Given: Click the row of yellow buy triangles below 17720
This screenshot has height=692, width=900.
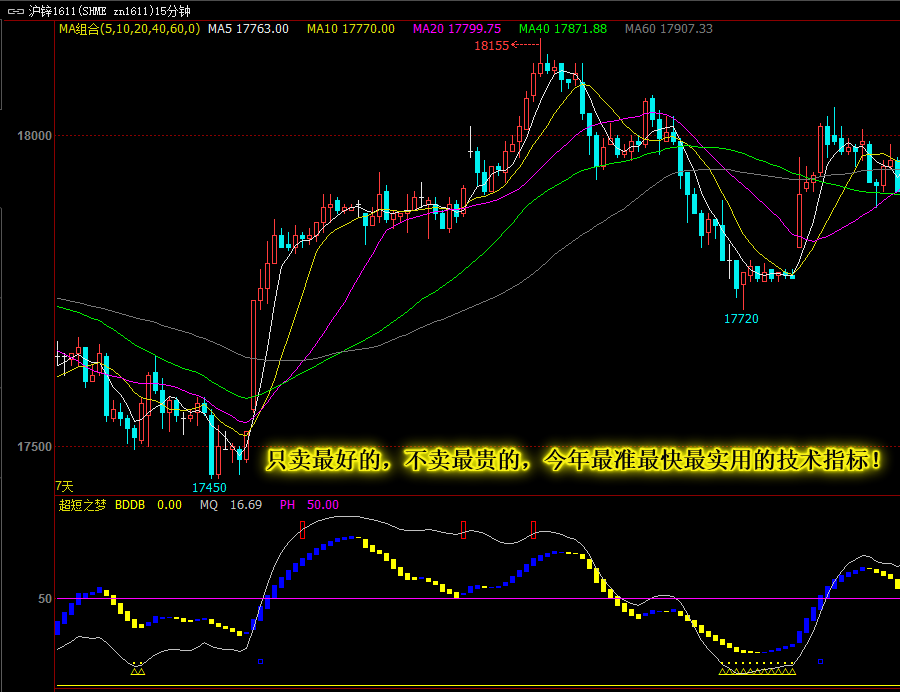Looking at the screenshot, I should pyautogui.click(x=757, y=669).
